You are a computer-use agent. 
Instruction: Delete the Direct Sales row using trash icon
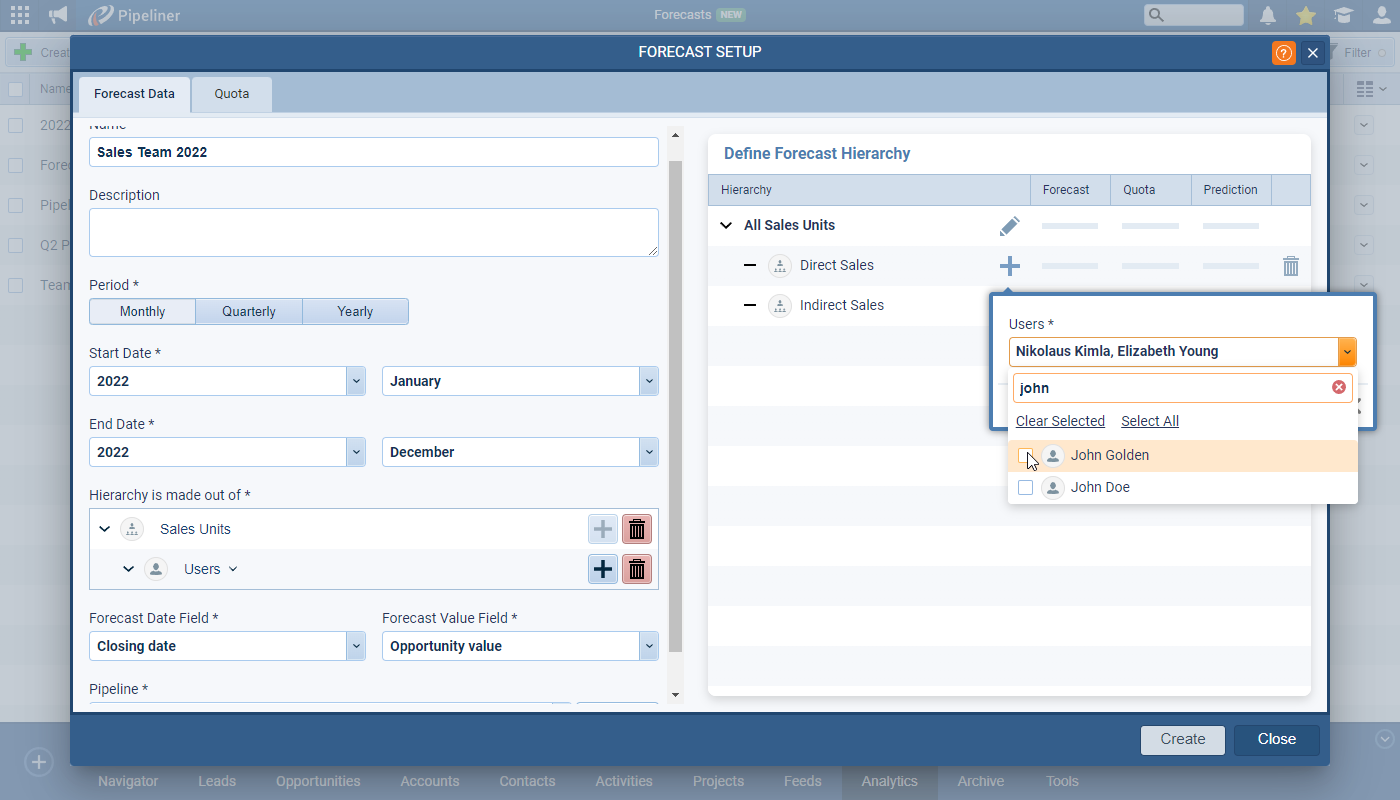[x=1290, y=266]
